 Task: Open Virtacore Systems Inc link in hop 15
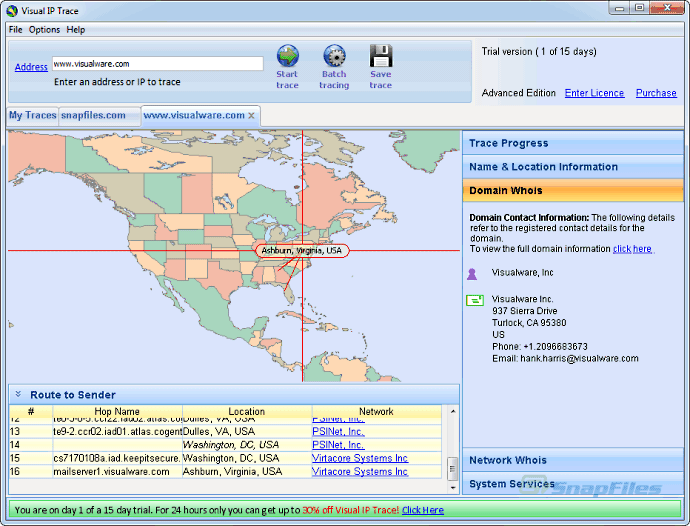[x=360, y=458]
